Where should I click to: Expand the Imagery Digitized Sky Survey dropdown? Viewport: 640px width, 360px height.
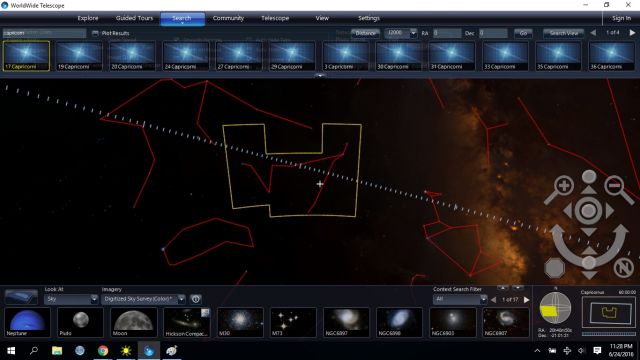[x=143, y=299]
